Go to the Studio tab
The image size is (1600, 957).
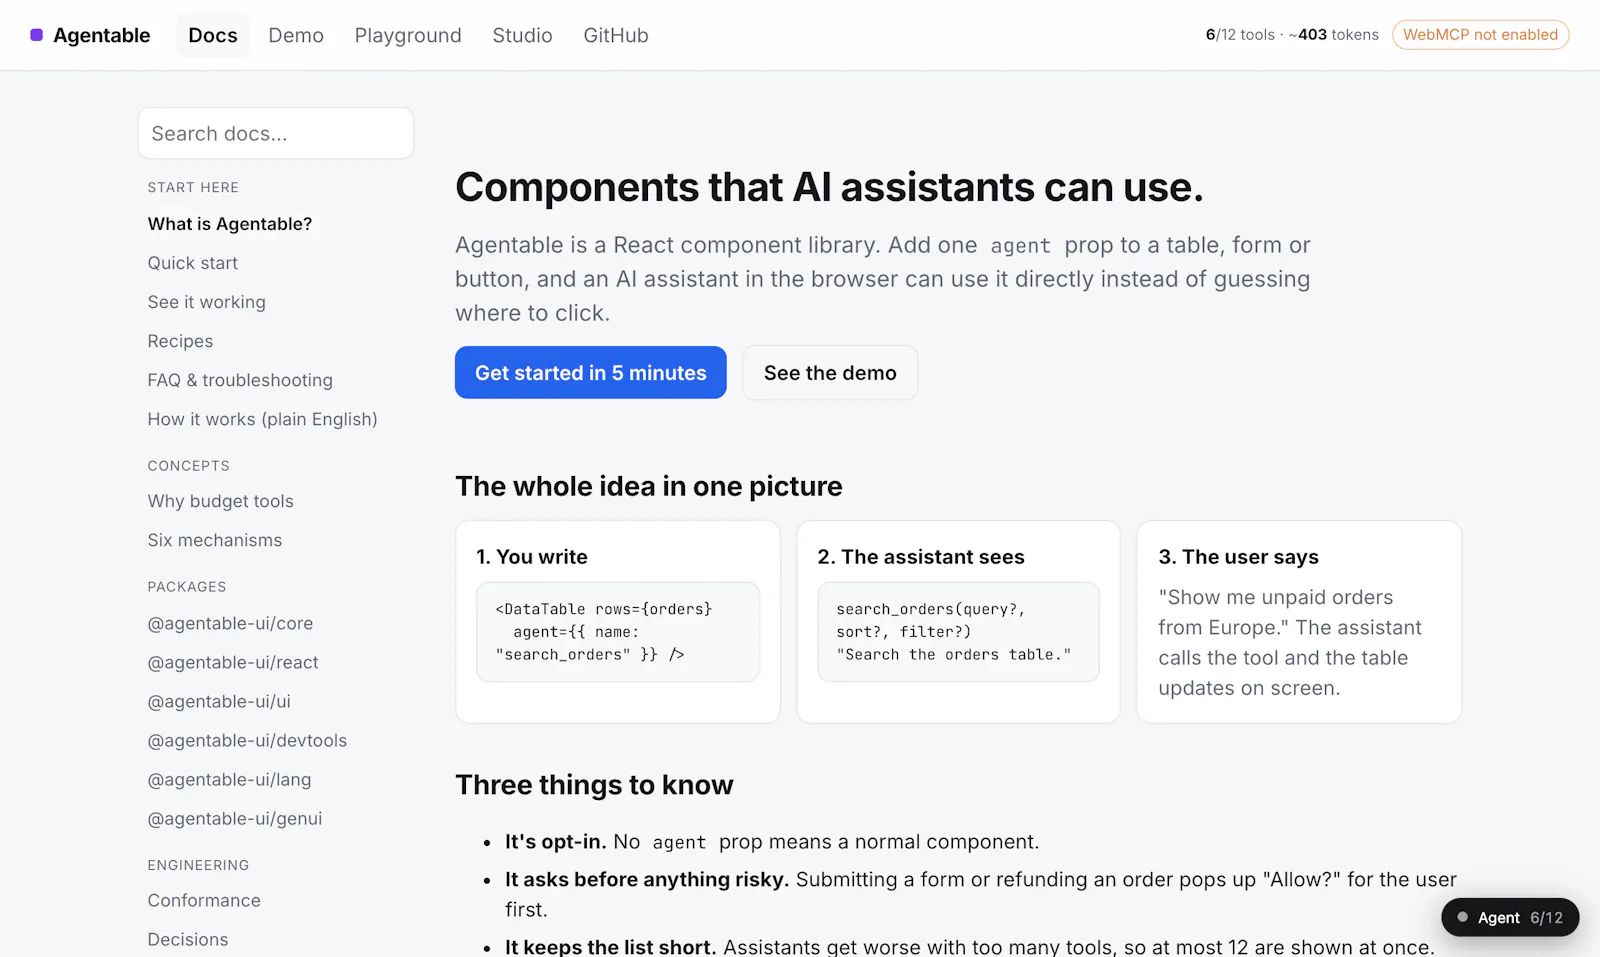(x=522, y=35)
